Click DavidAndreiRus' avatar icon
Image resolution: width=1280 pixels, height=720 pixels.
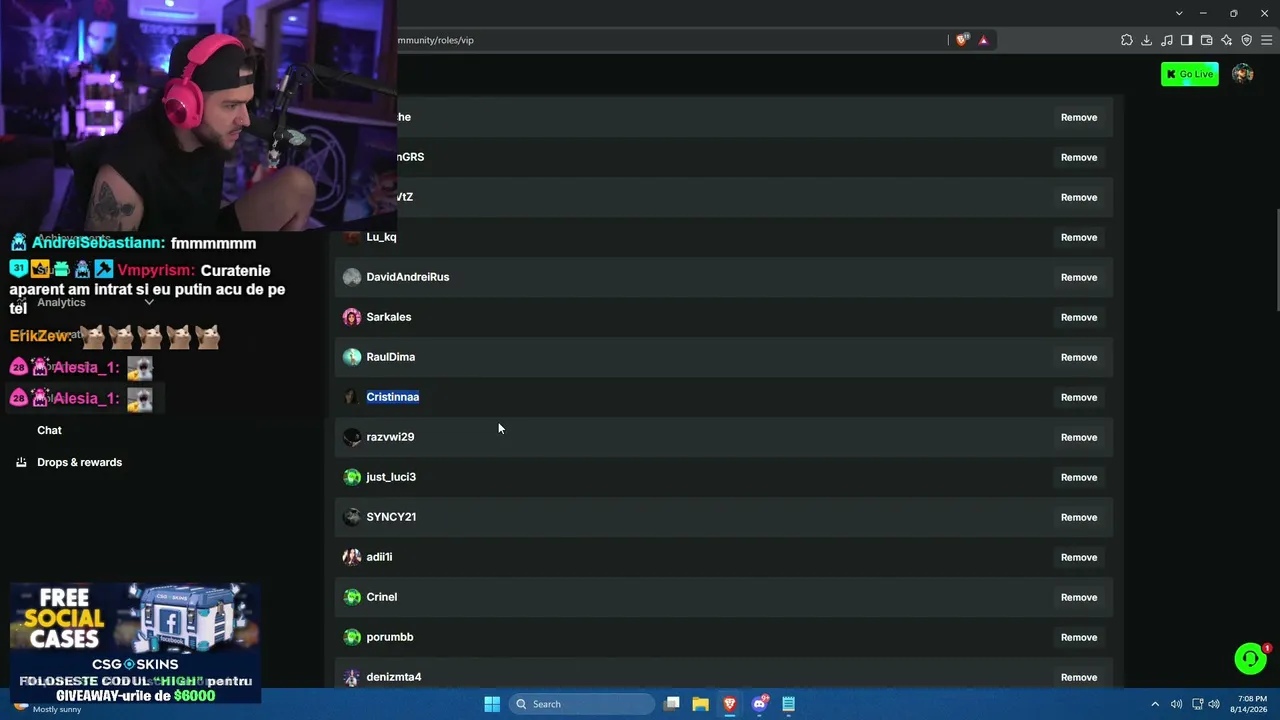tap(352, 277)
